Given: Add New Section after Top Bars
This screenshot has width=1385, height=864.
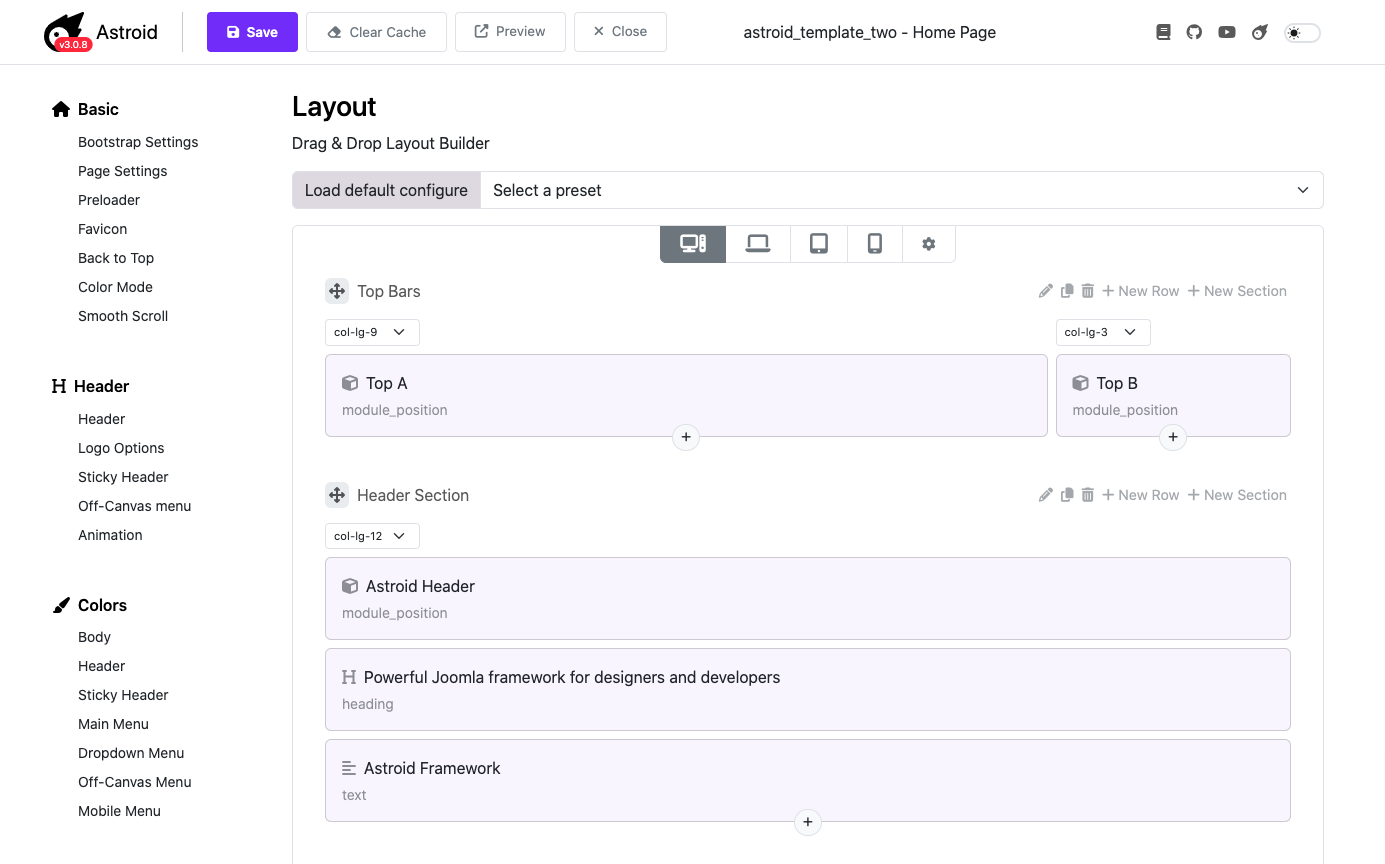Looking at the screenshot, I should (1237, 291).
